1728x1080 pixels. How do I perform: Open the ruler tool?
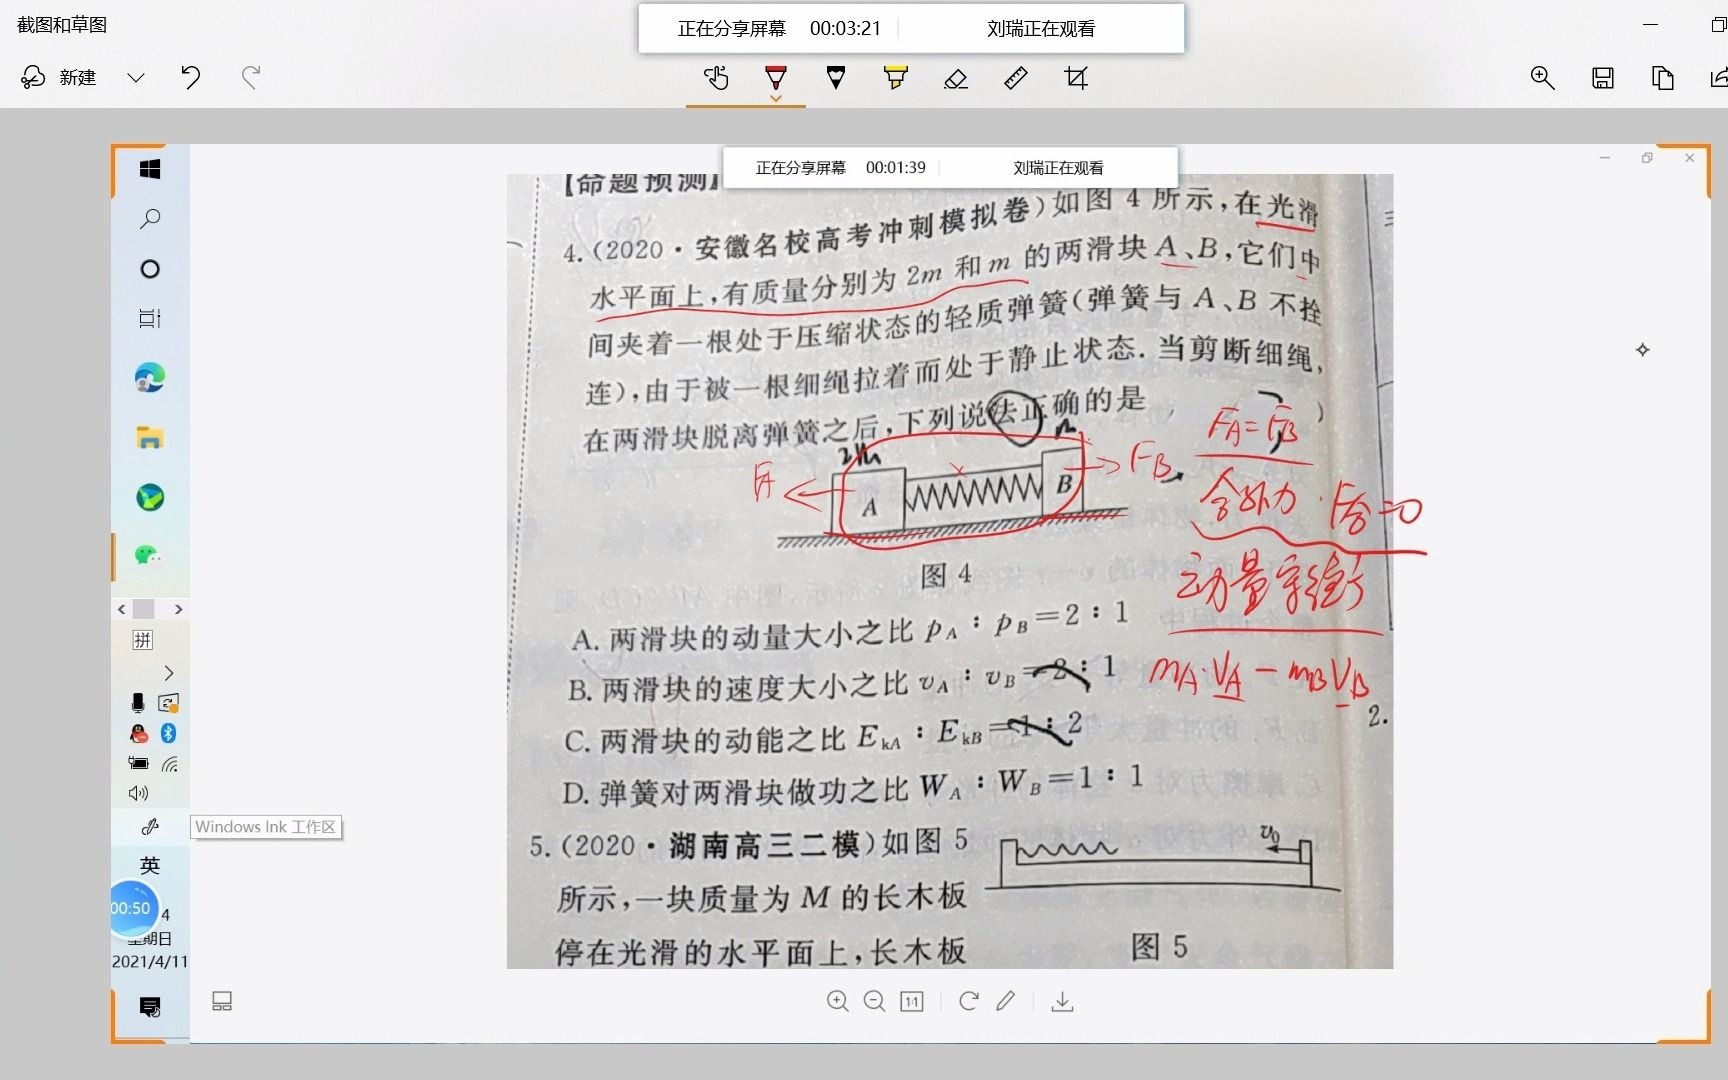click(1016, 78)
